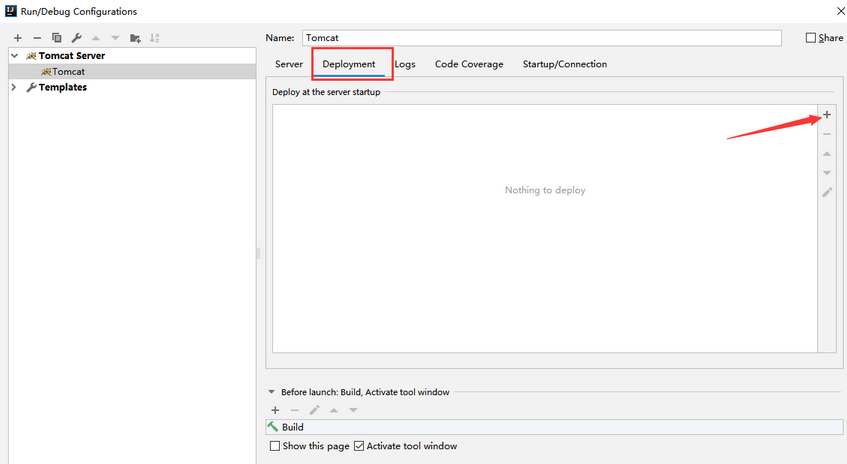The width and height of the screenshot is (847, 464).
Task: Move configuration up in left toolbar
Action: coord(96,38)
